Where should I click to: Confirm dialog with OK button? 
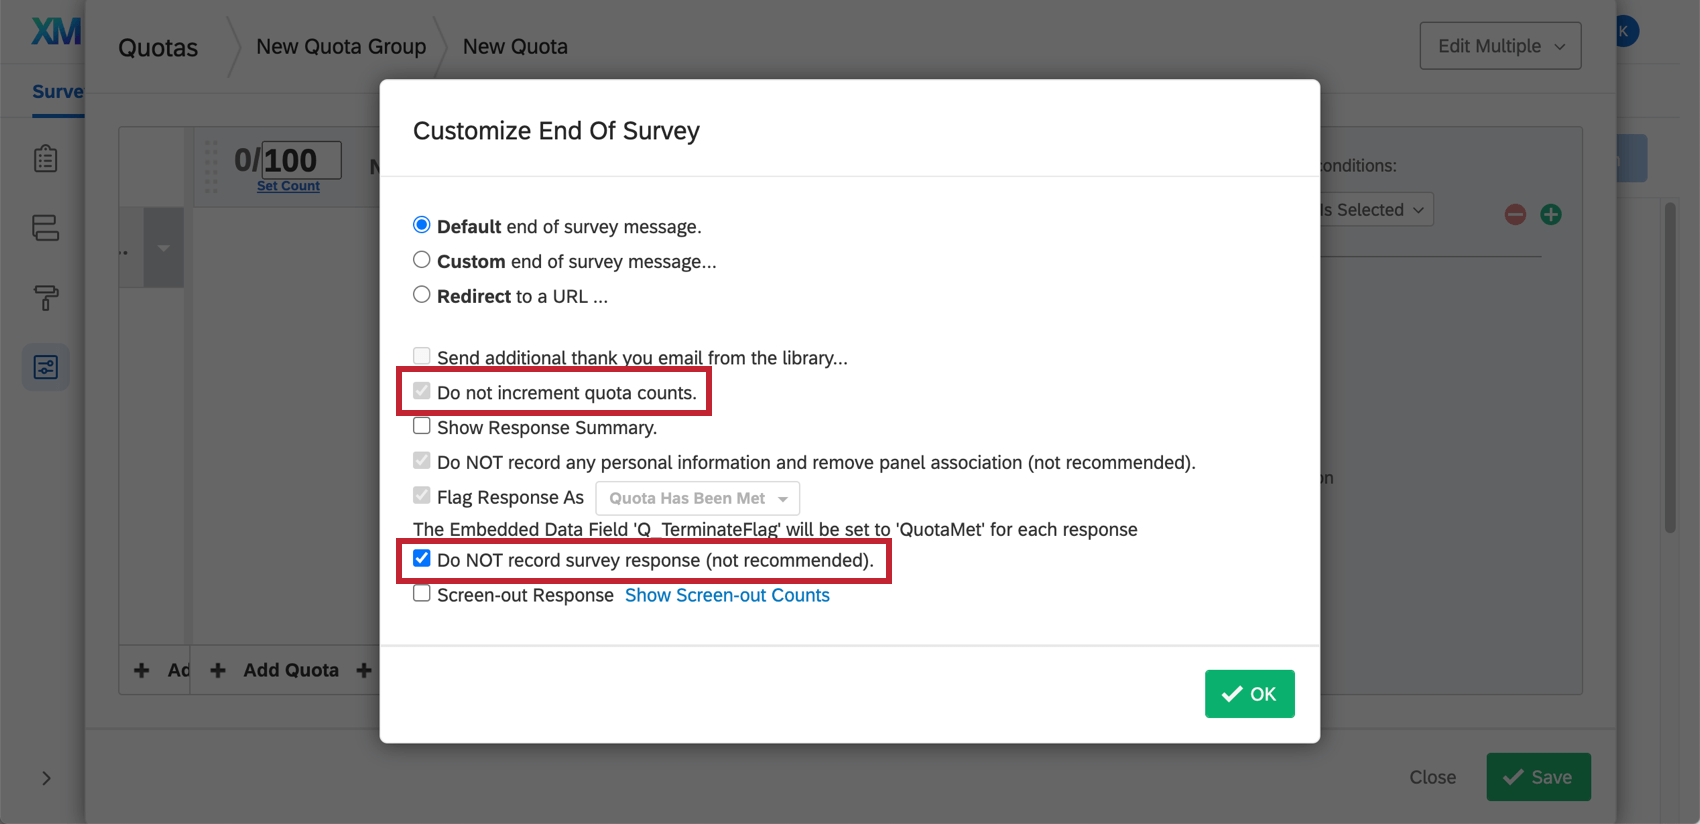coord(1249,694)
